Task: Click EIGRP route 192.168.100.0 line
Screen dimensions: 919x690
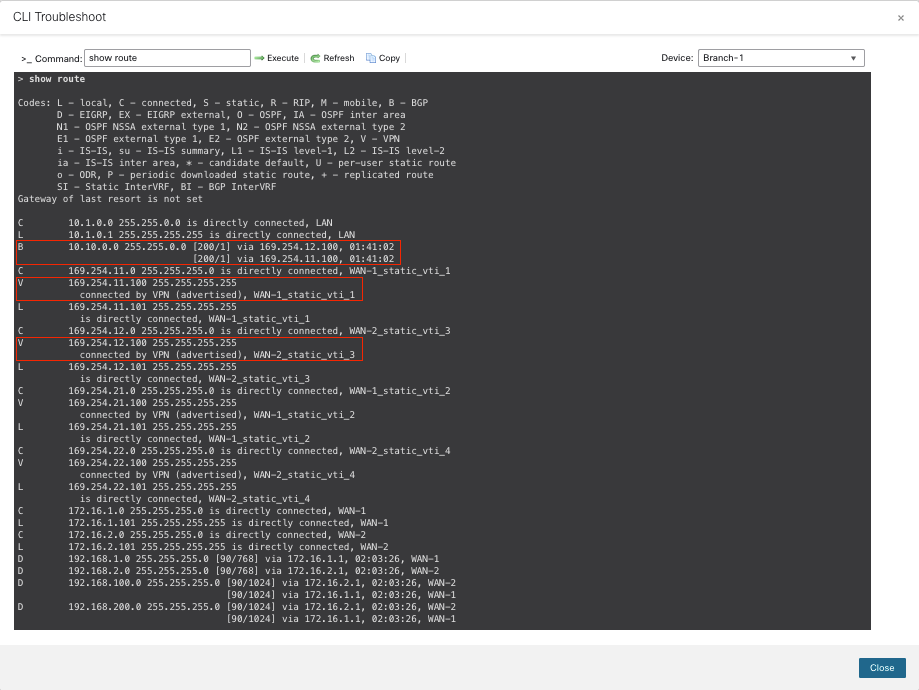Action: tap(237, 583)
